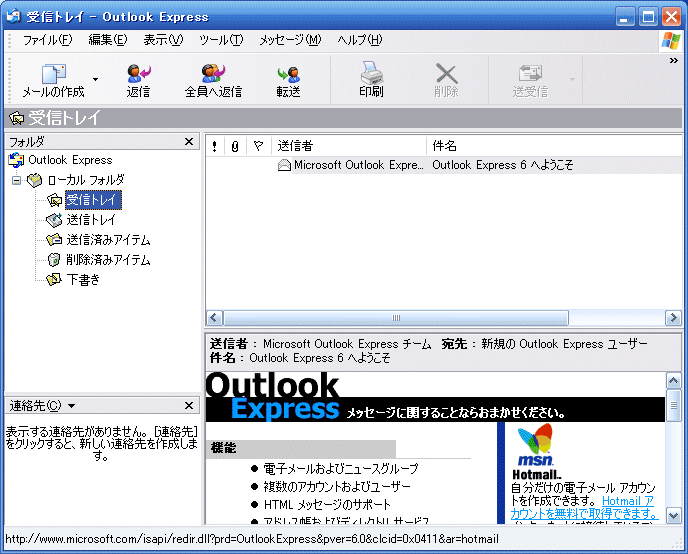The height and width of the screenshot is (554, 688).
Task: Sort by the attachment paperclip column header
Action: pyautogui.click(x=235, y=146)
